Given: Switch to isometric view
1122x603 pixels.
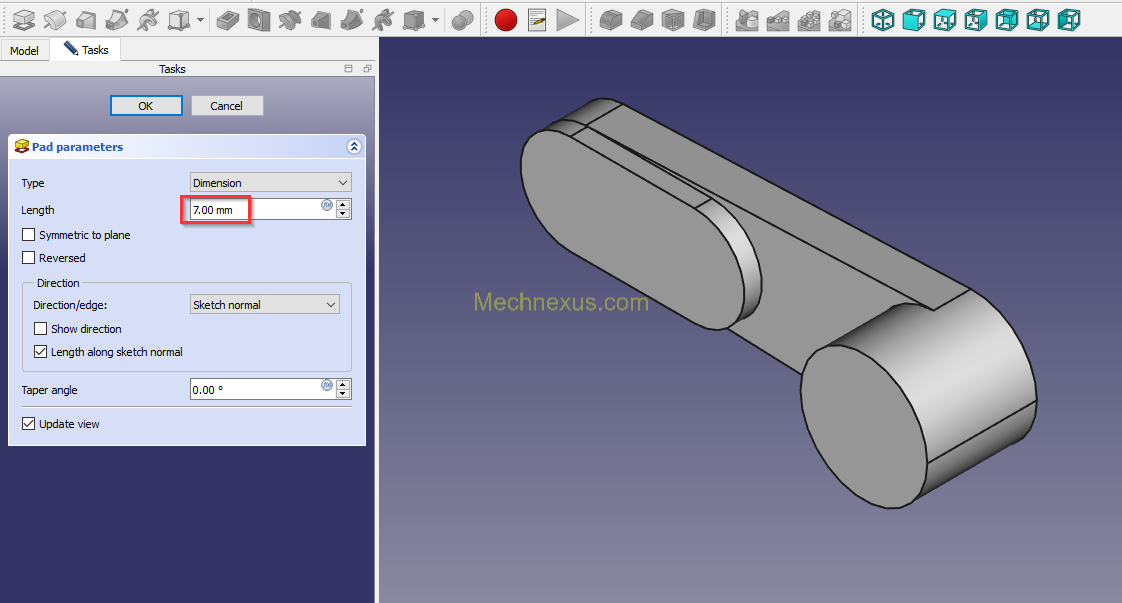Looking at the screenshot, I should [883, 20].
